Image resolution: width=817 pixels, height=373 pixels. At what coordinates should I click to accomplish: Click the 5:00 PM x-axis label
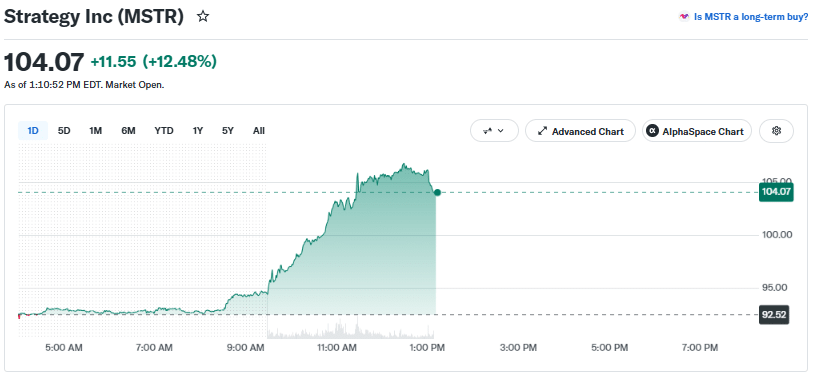610,347
